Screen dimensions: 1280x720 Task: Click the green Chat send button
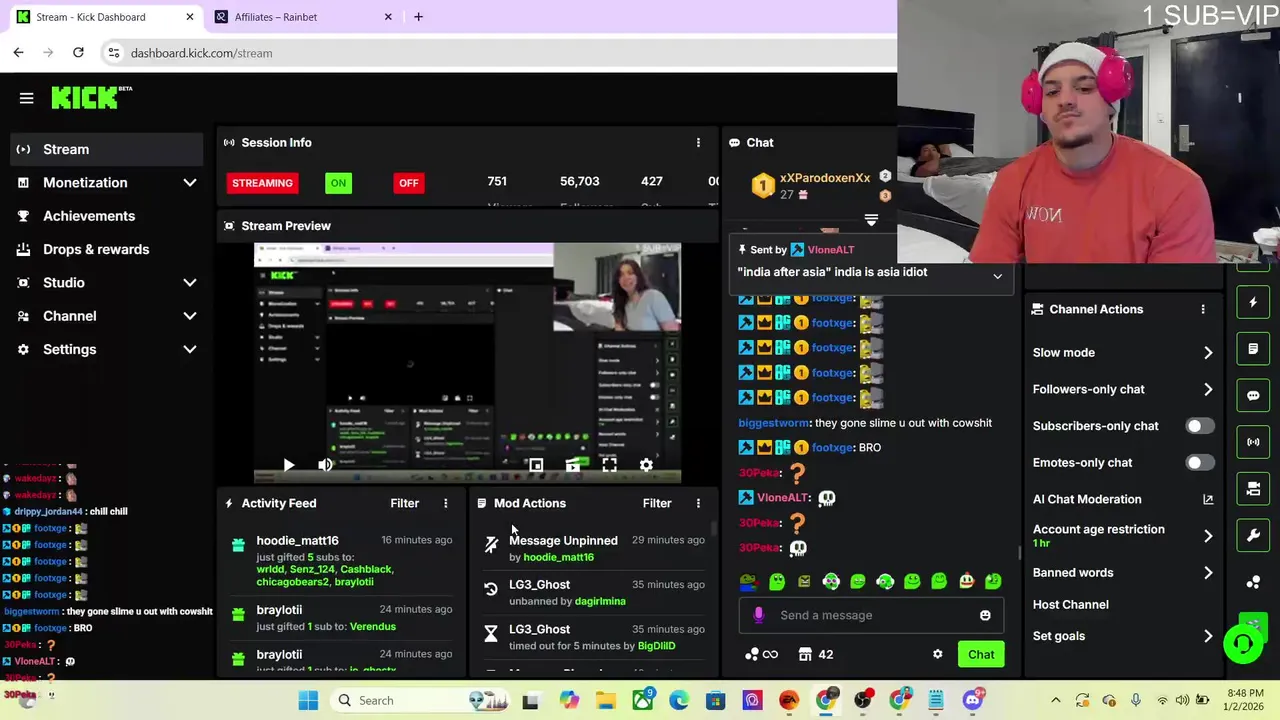pyautogui.click(x=981, y=655)
